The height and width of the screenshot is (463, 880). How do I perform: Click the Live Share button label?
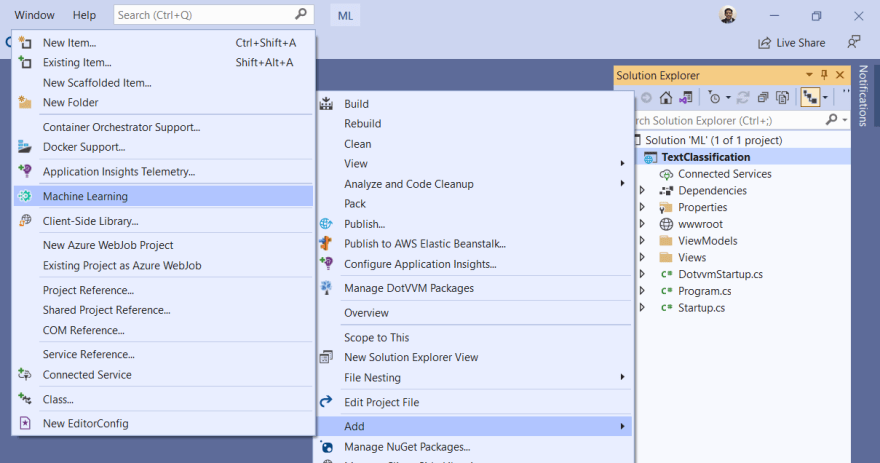click(x=800, y=43)
